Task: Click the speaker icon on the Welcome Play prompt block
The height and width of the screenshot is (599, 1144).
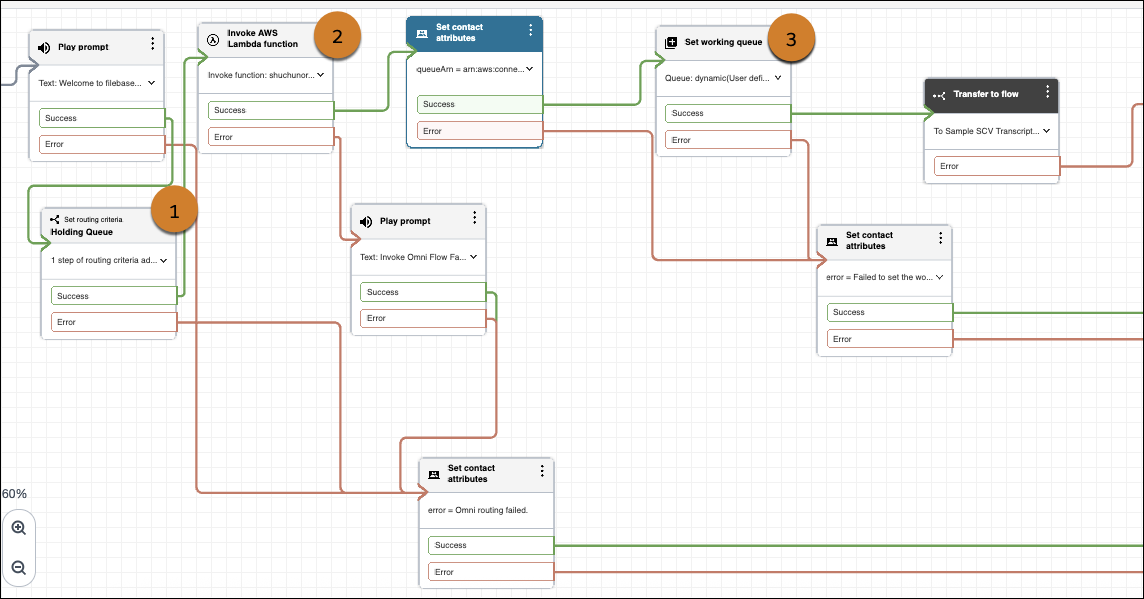Action: (x=44, y=47)
